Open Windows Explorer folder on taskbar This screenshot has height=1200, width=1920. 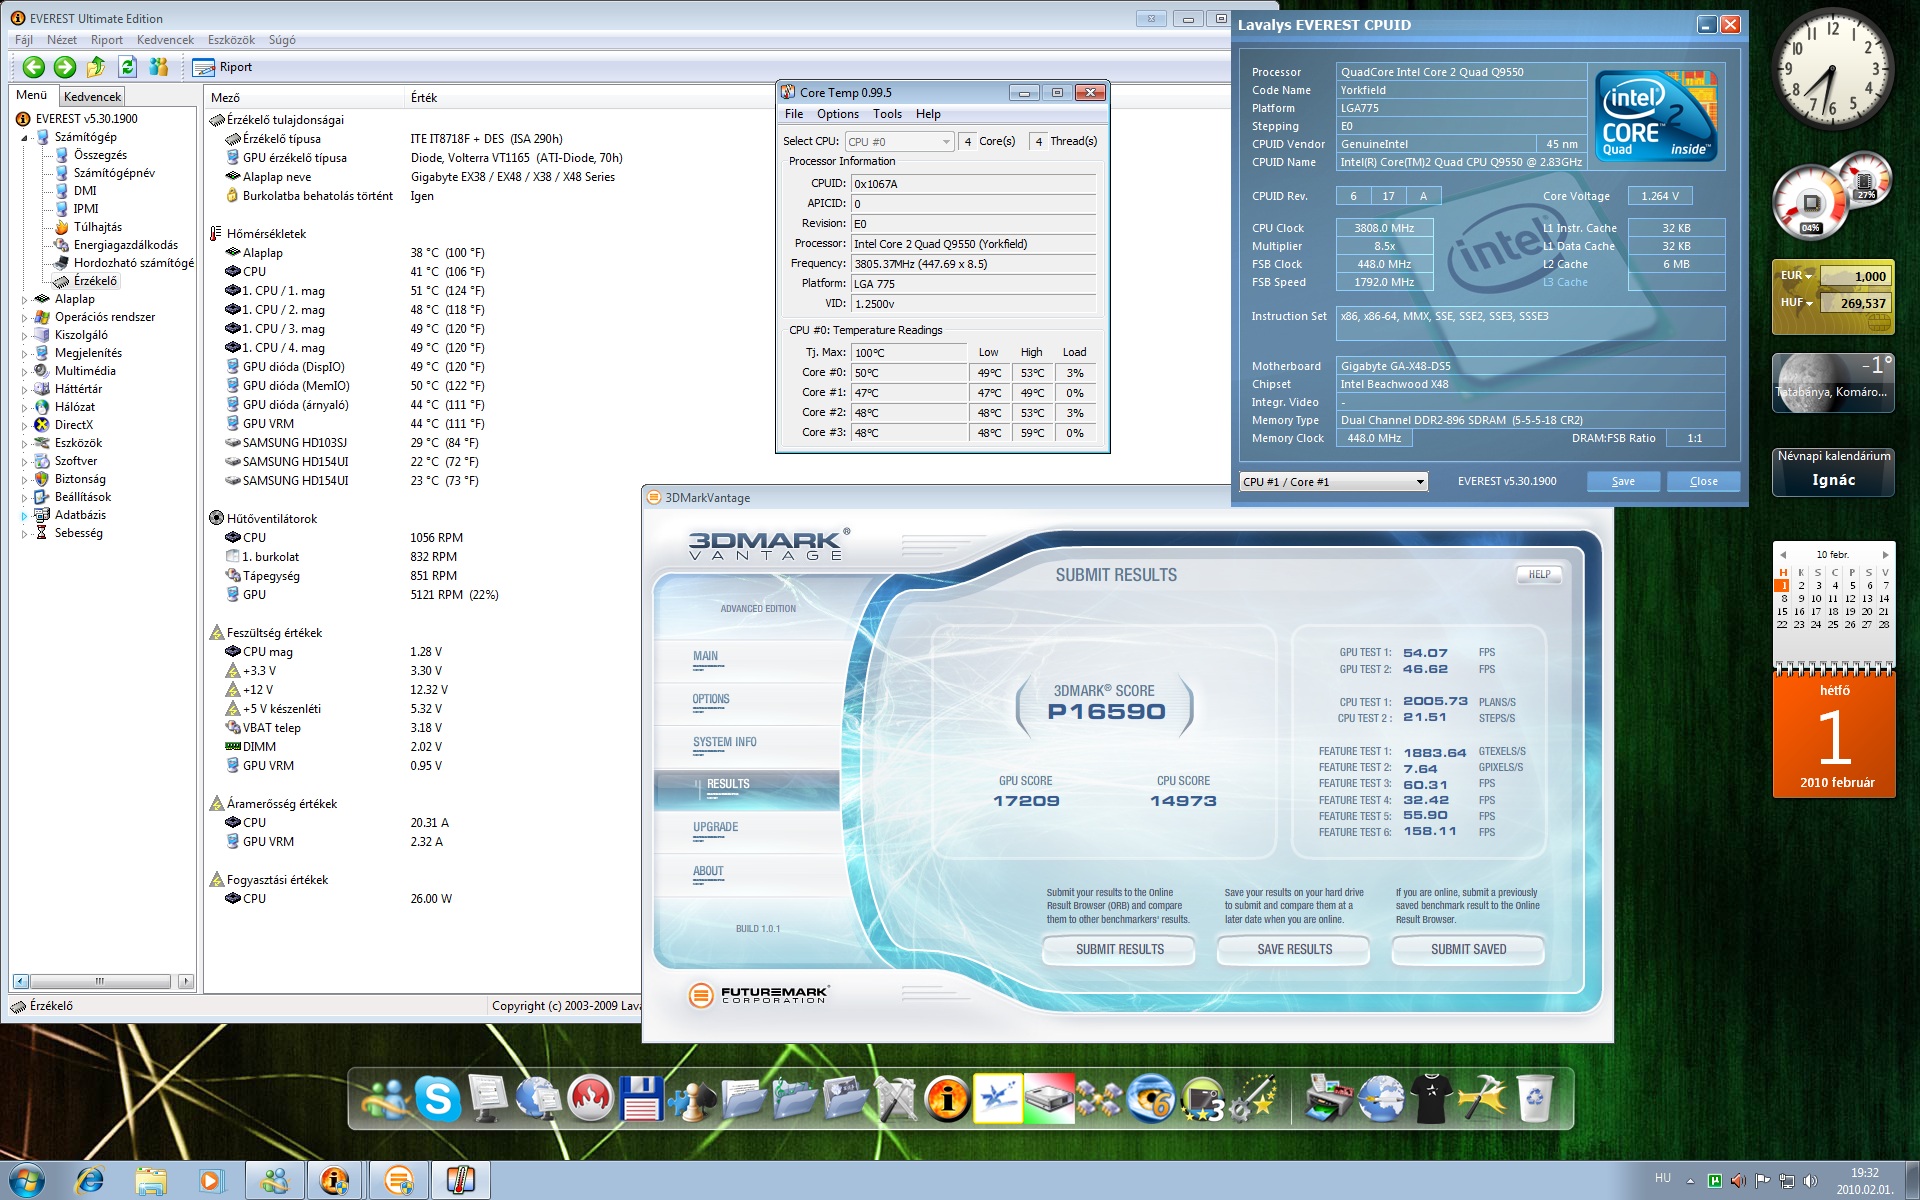tap(151, 1181)
